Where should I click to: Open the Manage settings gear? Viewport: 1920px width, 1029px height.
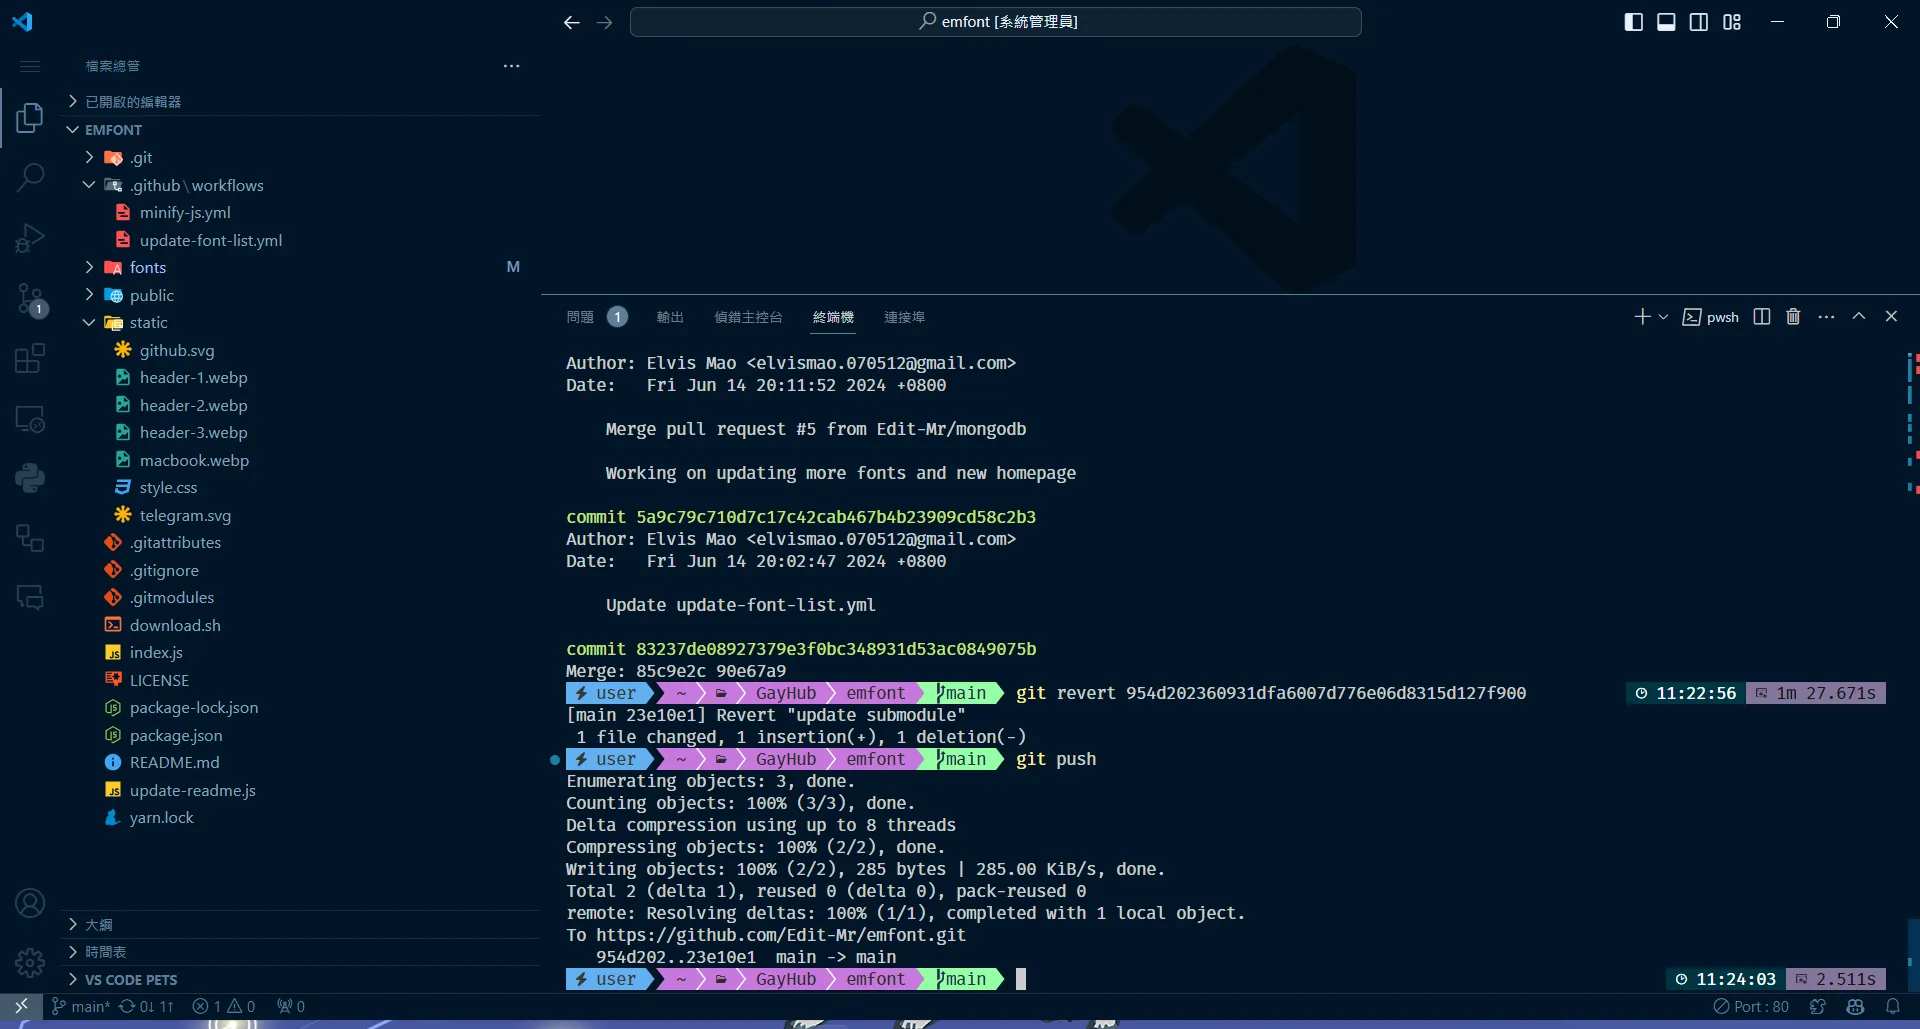pyautogui.click(x=30, y=963)
